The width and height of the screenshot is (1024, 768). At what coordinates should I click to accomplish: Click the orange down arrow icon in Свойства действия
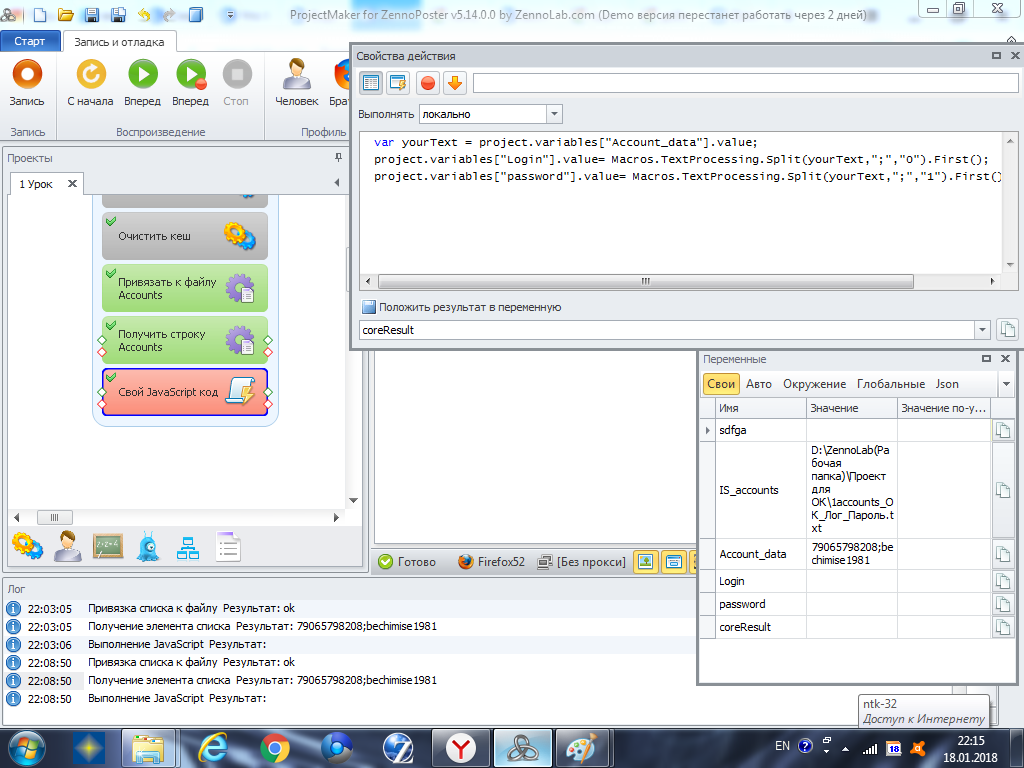[455, 83]
